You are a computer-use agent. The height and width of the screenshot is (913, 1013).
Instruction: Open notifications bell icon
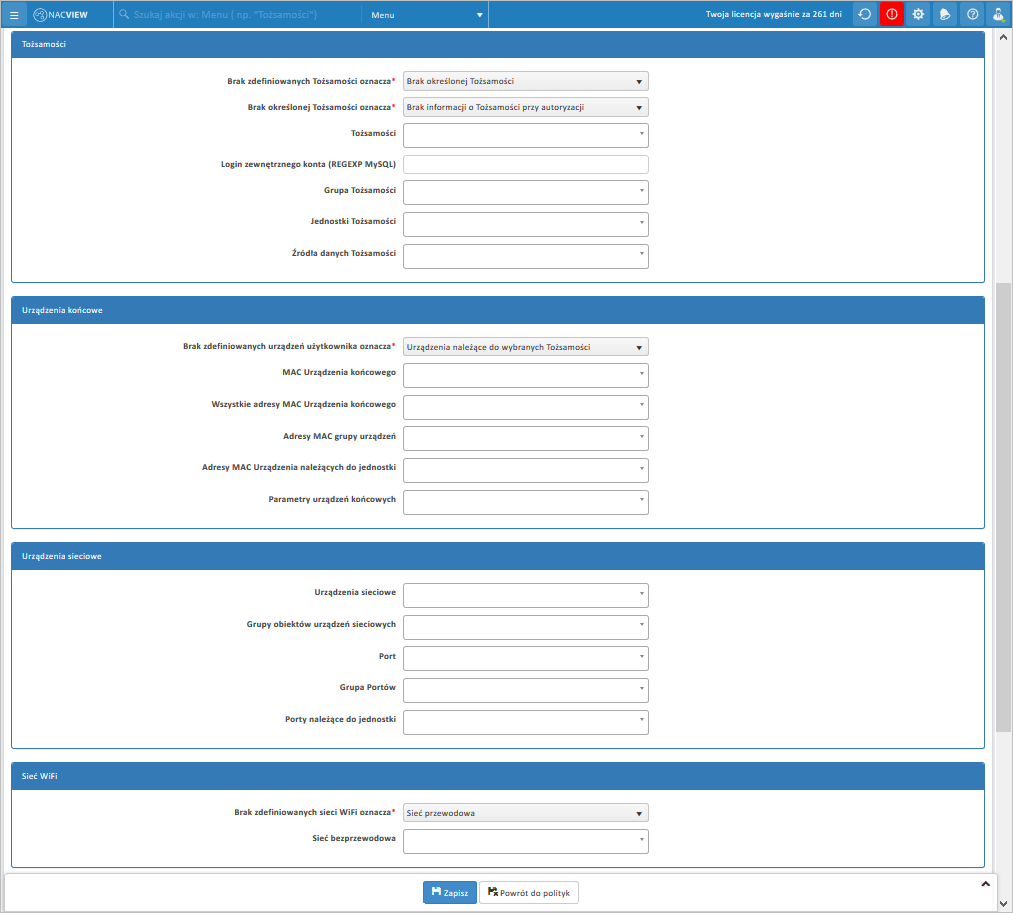click(x=945, y=14)
